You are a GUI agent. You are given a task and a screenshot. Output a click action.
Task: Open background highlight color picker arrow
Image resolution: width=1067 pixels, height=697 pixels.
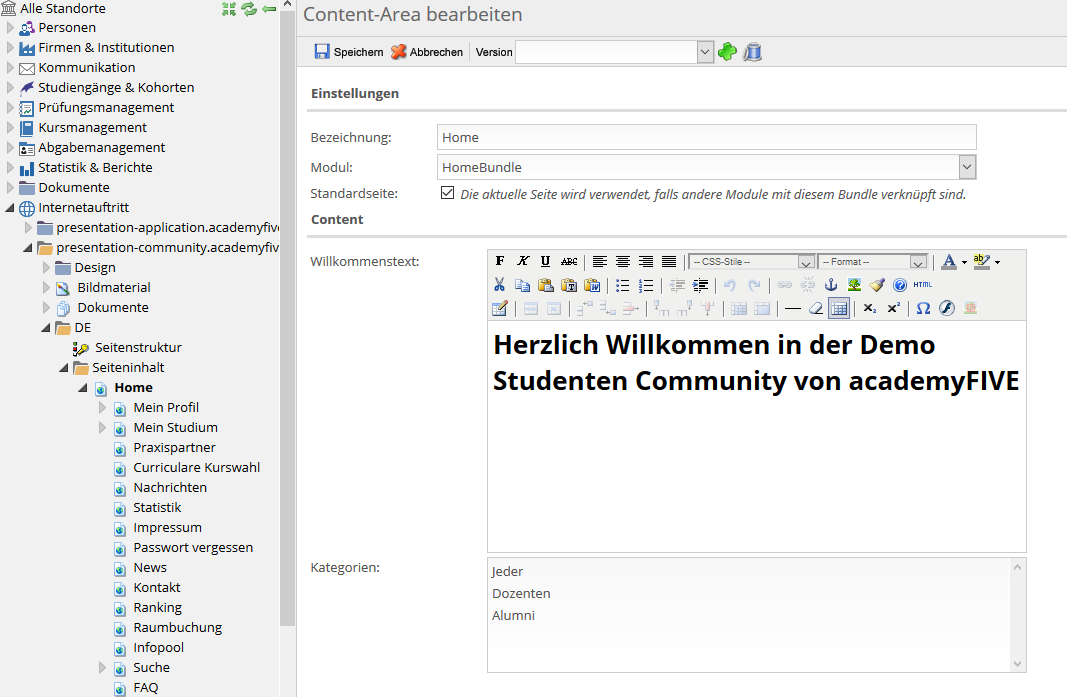click(998, 262)
